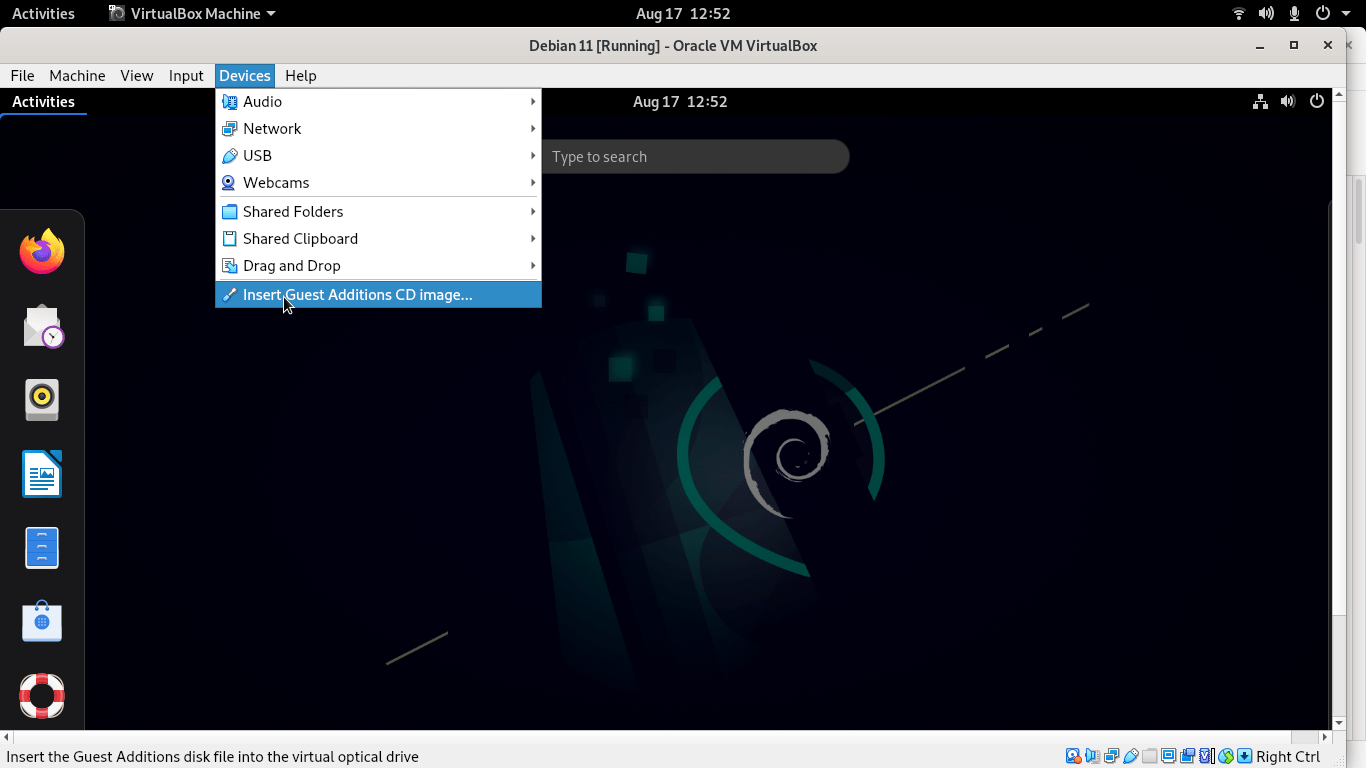Viewport: 1366px width, 768px height.
Task: Open the Files manager dock icon
Action: 42,547
